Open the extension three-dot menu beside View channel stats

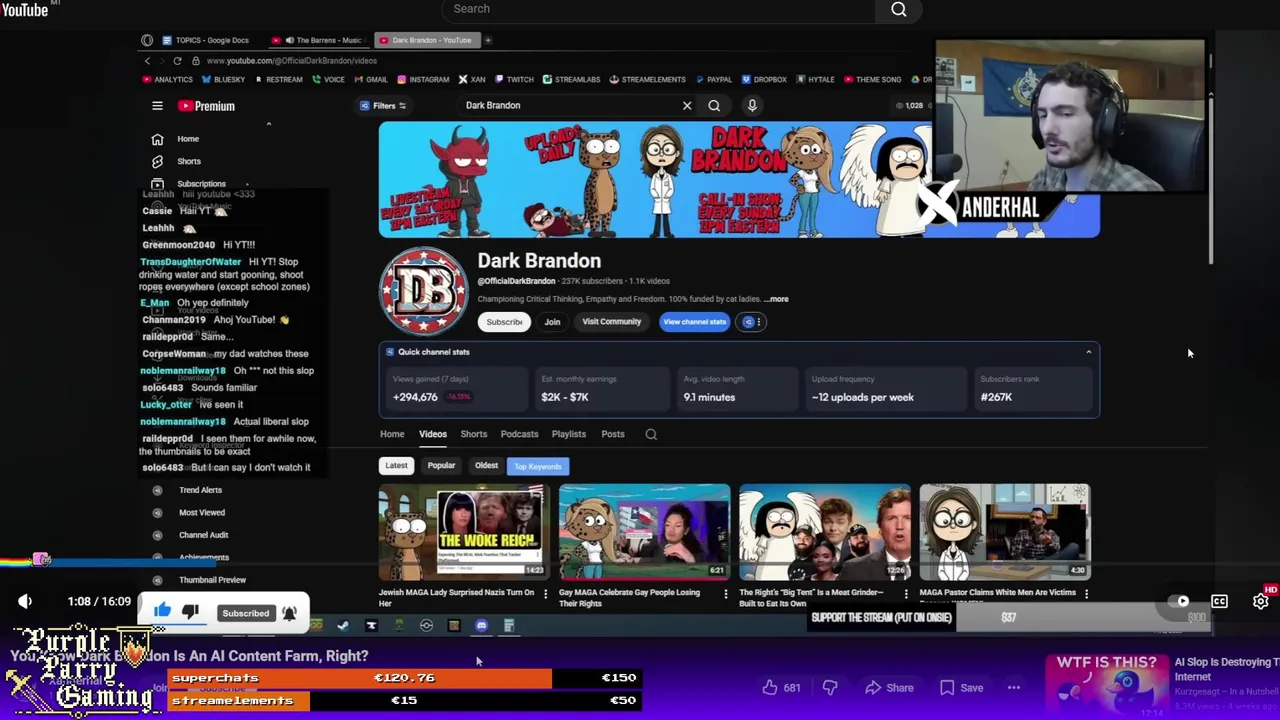(758, 322)
